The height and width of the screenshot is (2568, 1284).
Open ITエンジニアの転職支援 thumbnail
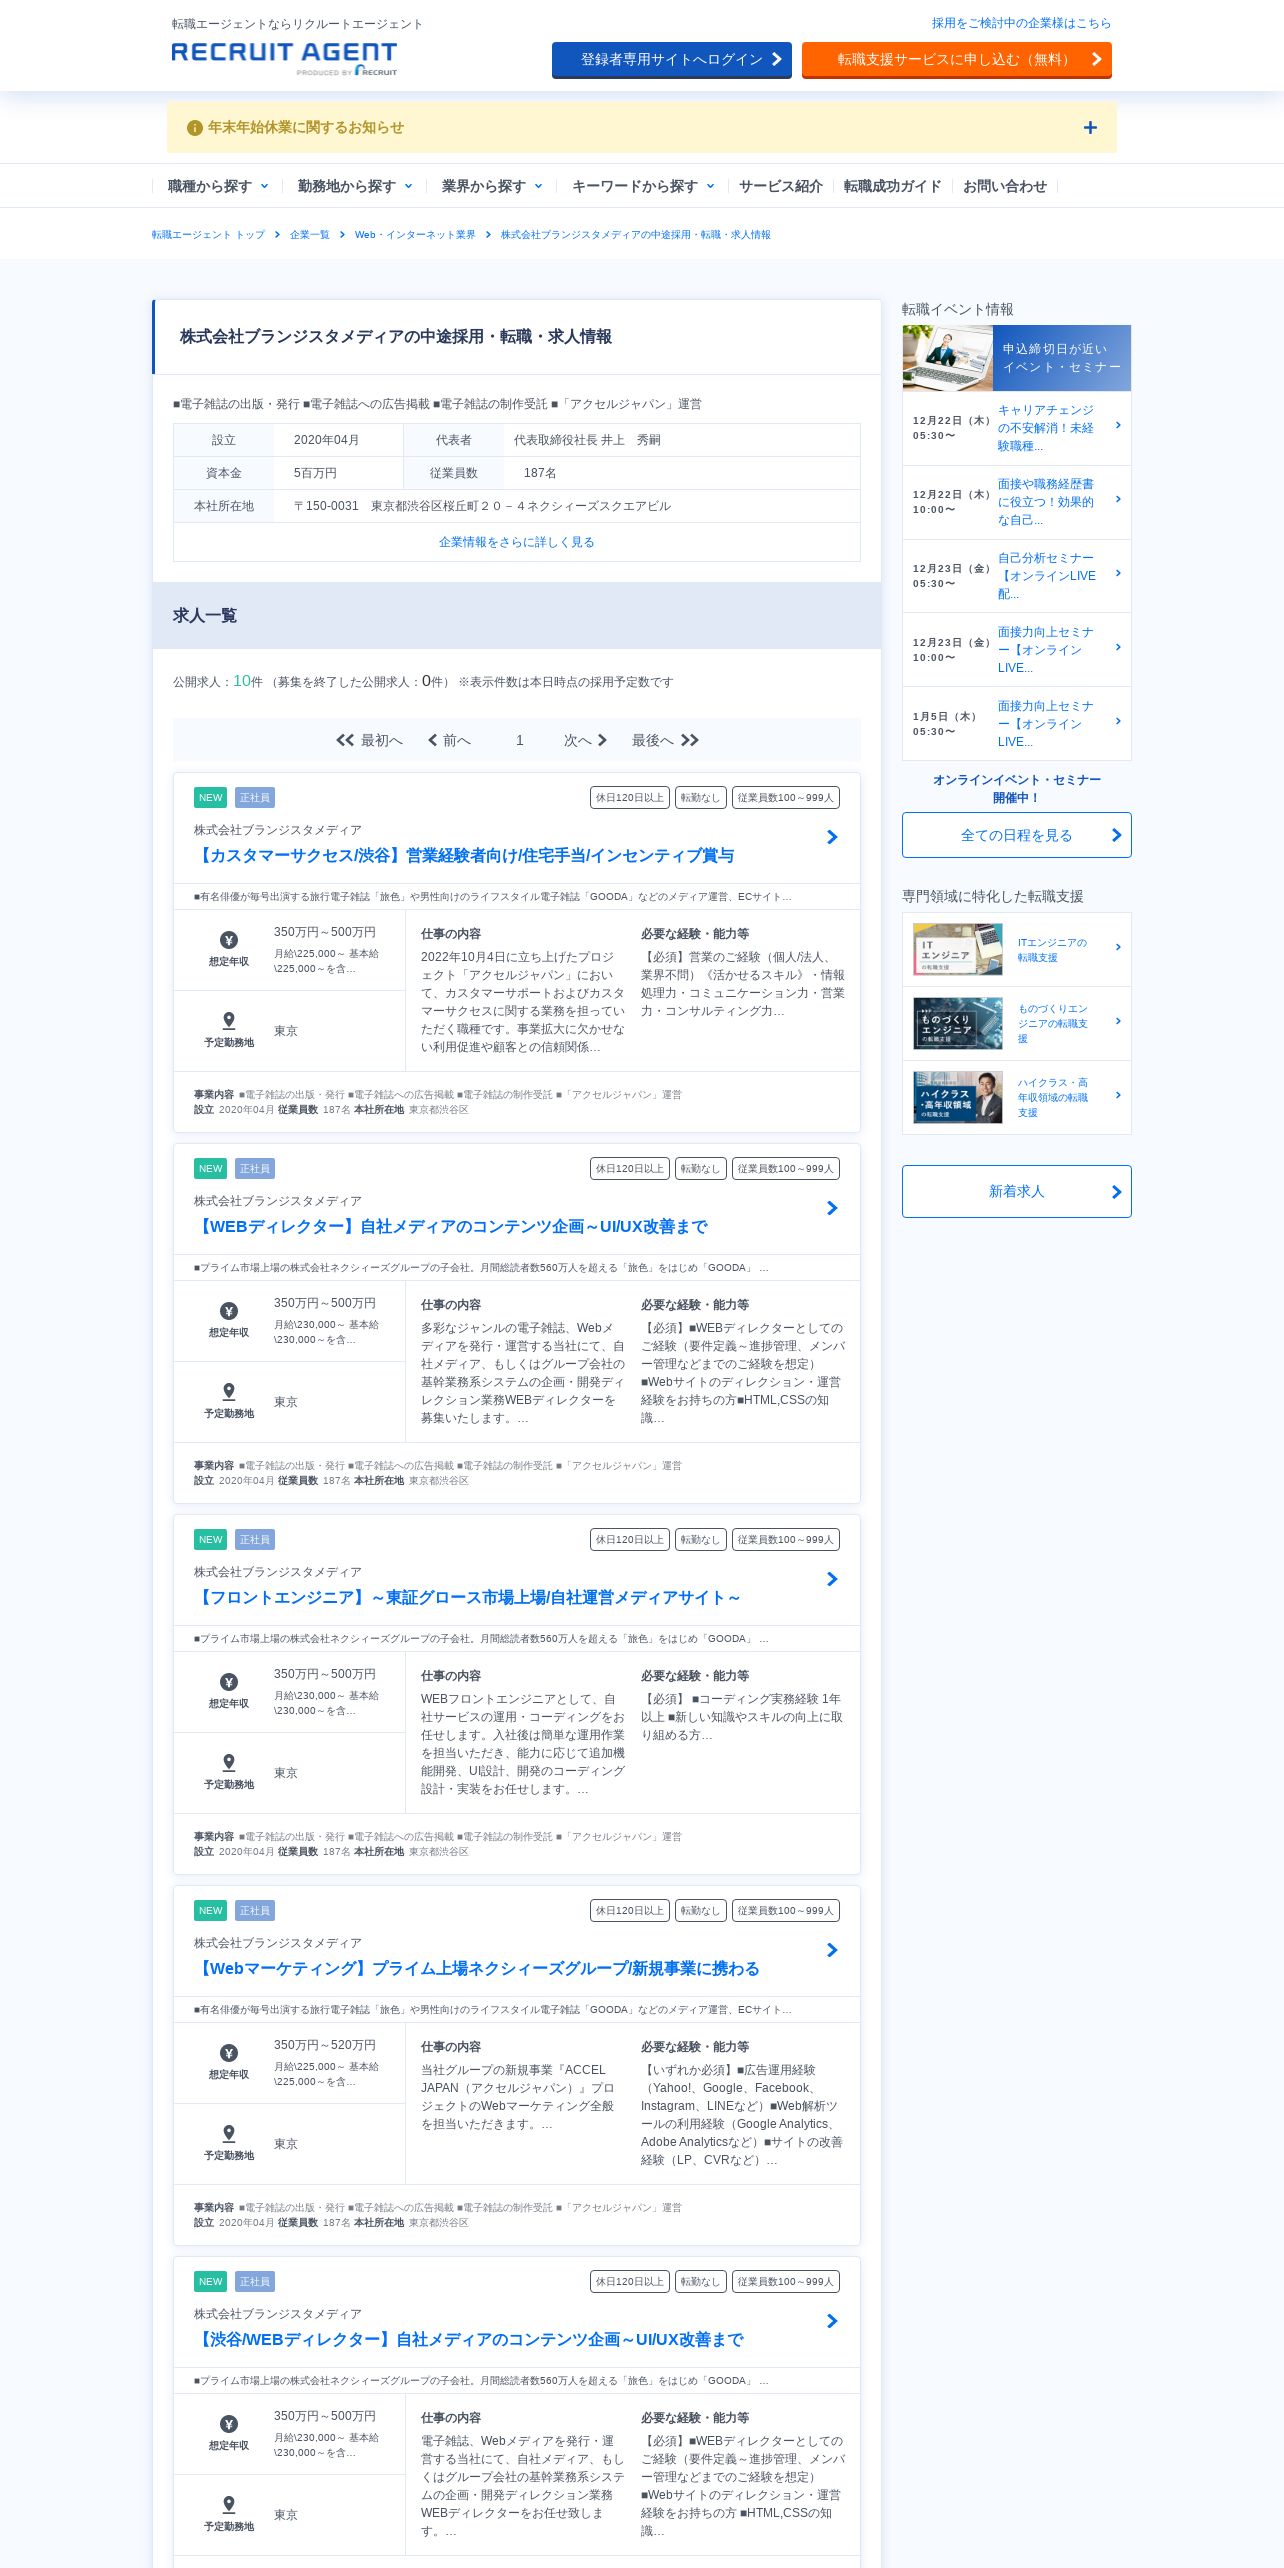(x=958, y=949)
